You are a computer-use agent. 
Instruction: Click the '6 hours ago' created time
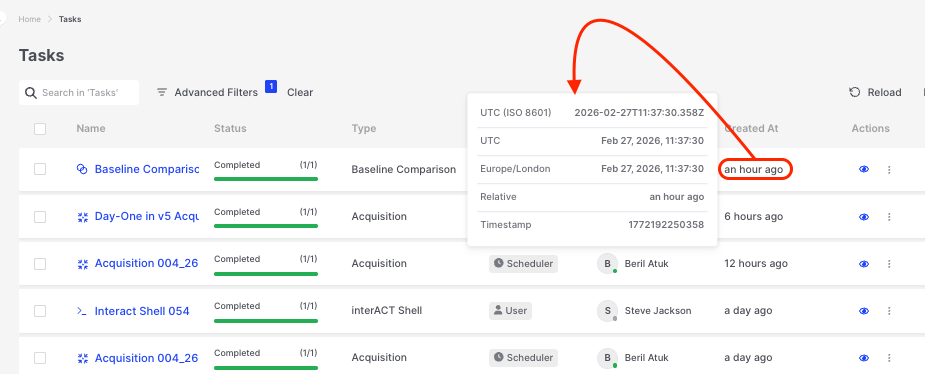754,216
